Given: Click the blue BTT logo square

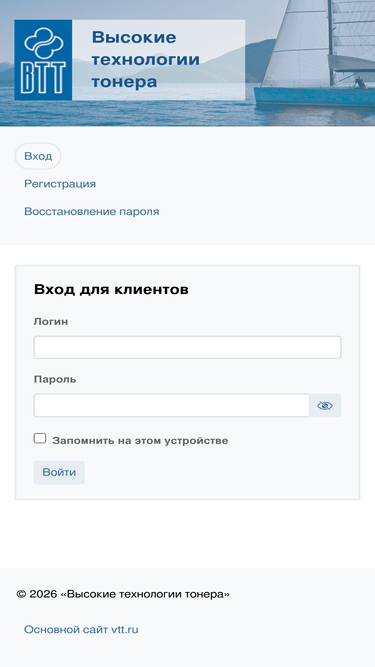Looking at the screenshot, I should coord(43,60).
